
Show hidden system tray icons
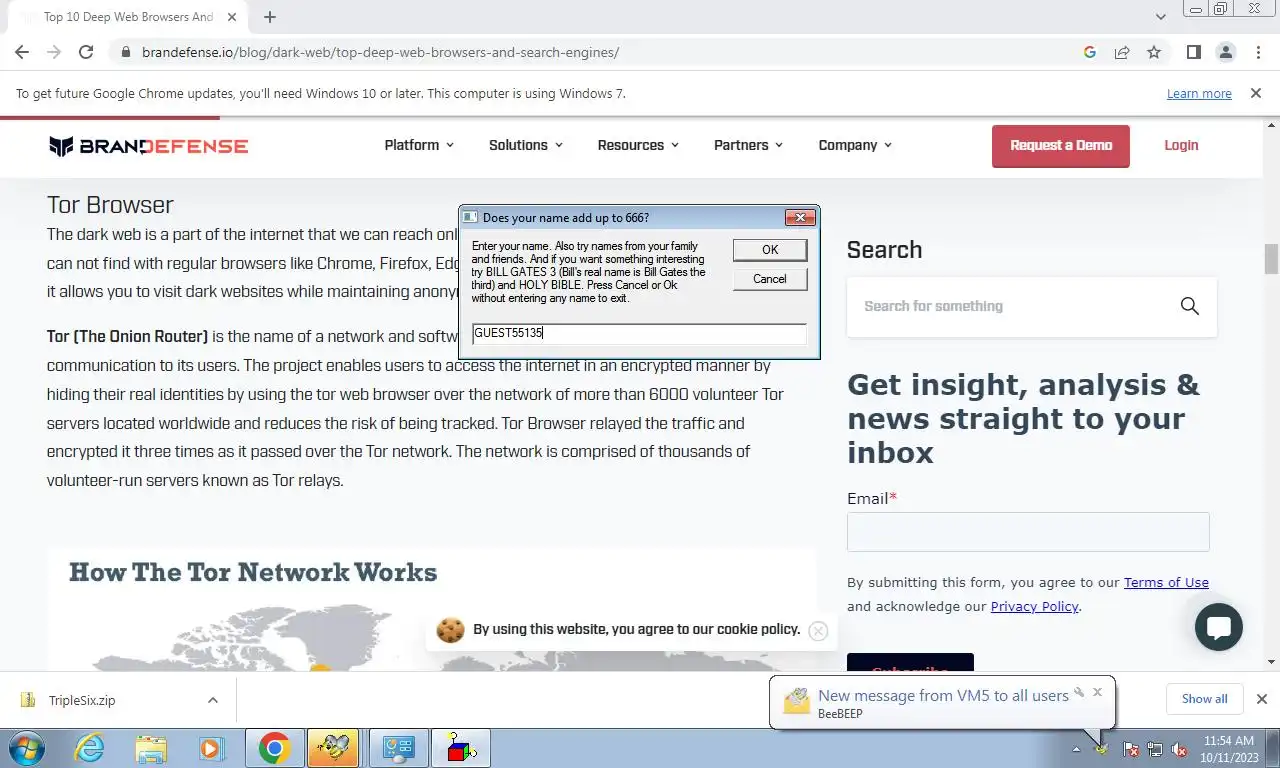click(x=1077, y=748)
